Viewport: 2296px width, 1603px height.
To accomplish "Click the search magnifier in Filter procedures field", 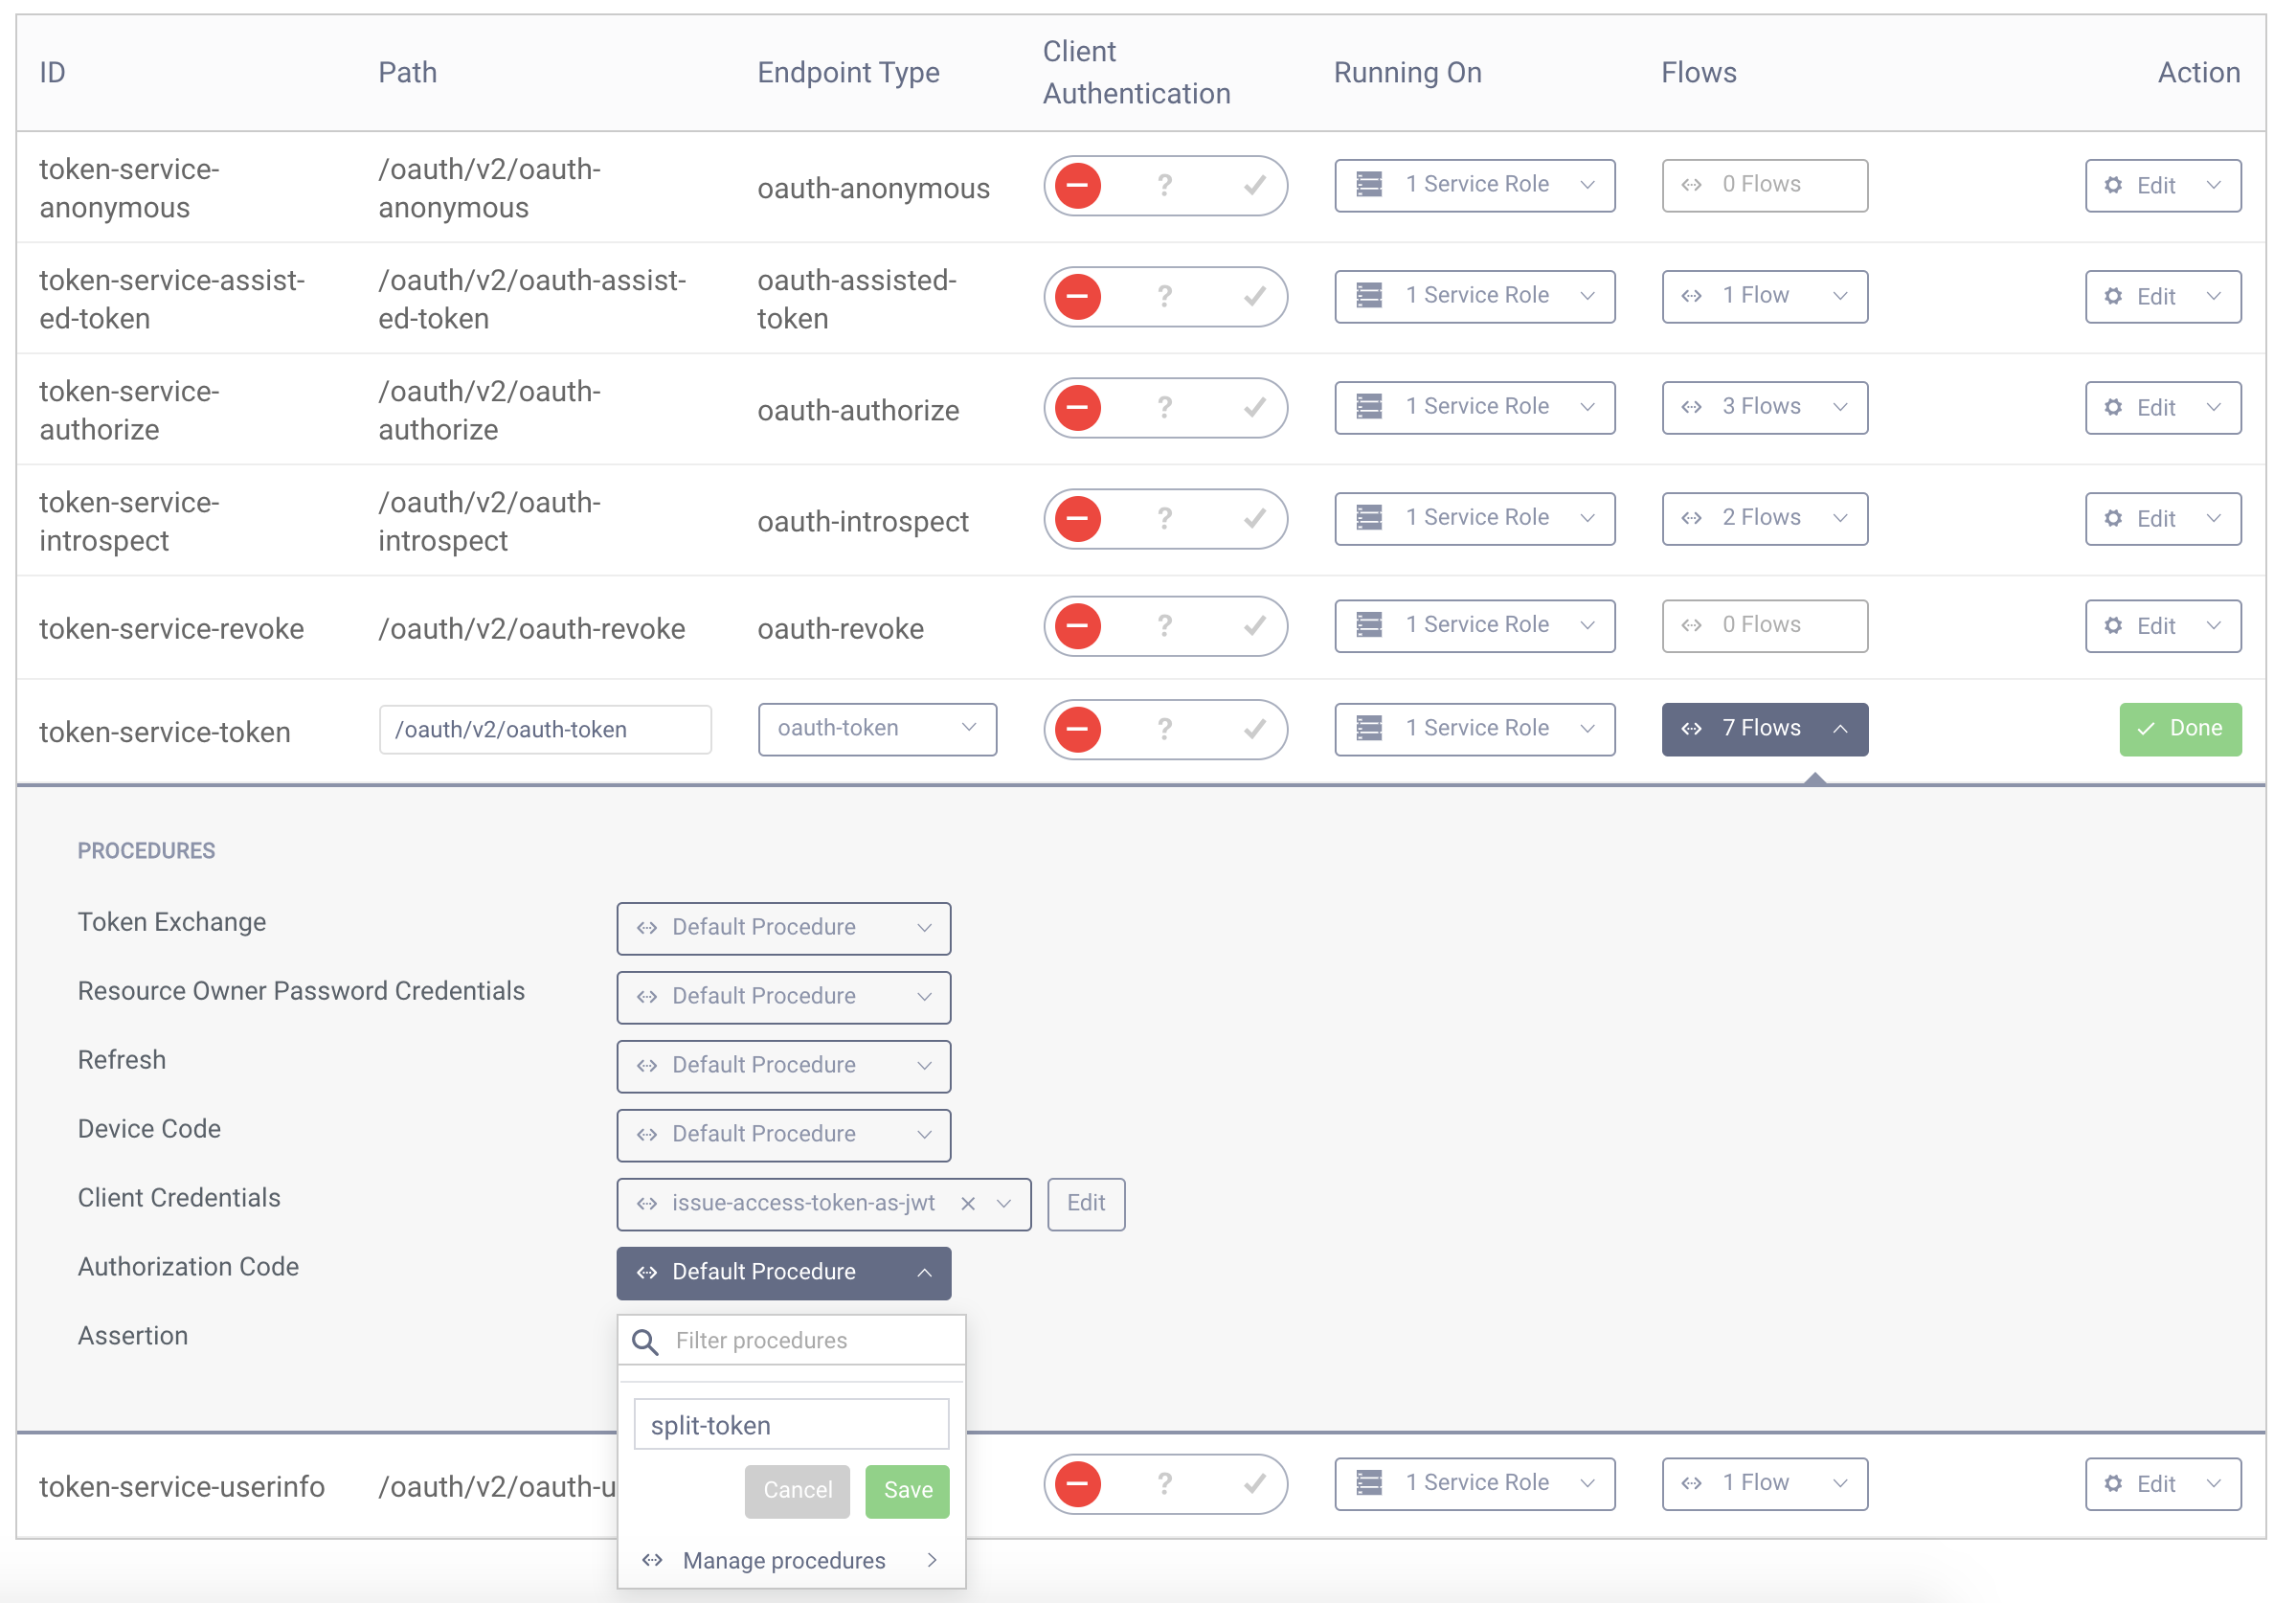I will [x=645, y=1340].
